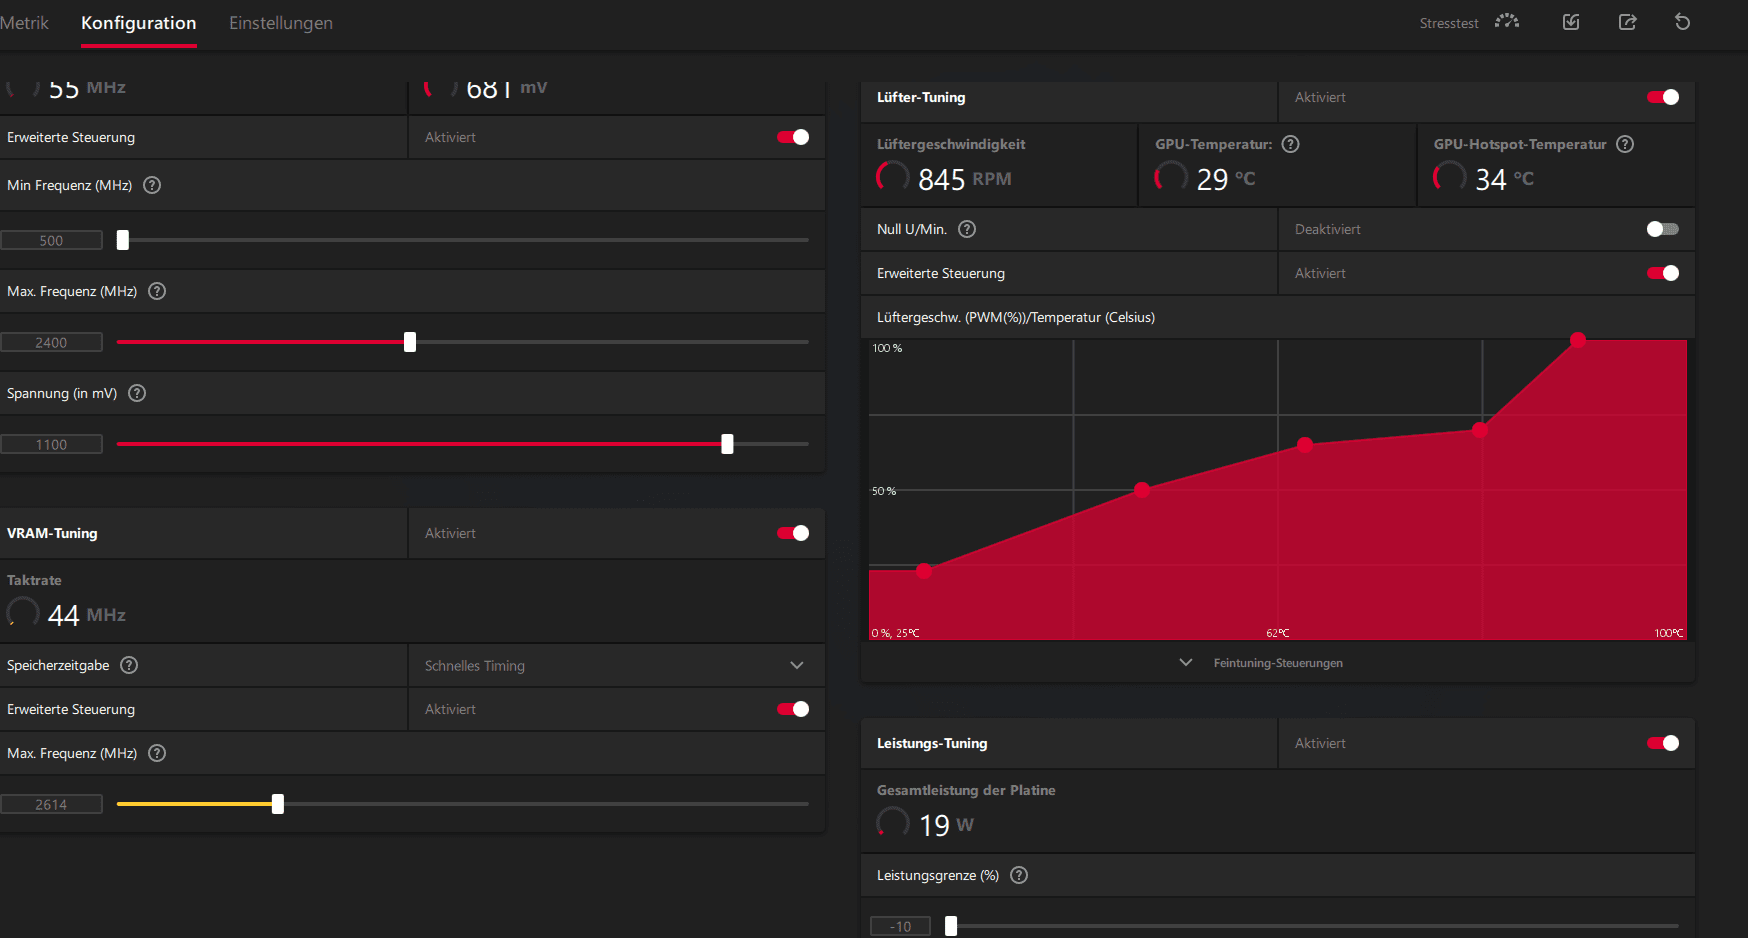
Task: Open the Speicherzeitgabe Schnelles Timing dropdown
Action: point(616,665)
